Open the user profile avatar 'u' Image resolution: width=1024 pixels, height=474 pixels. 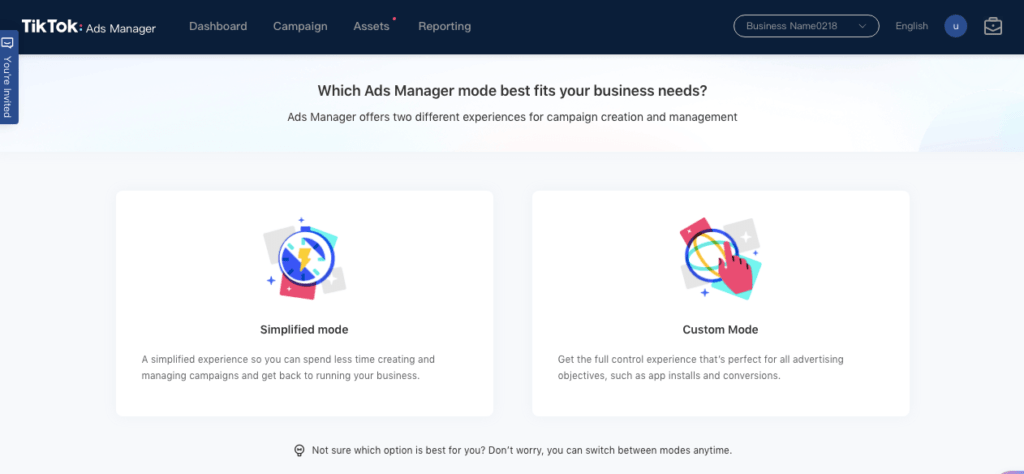point(955,26)
